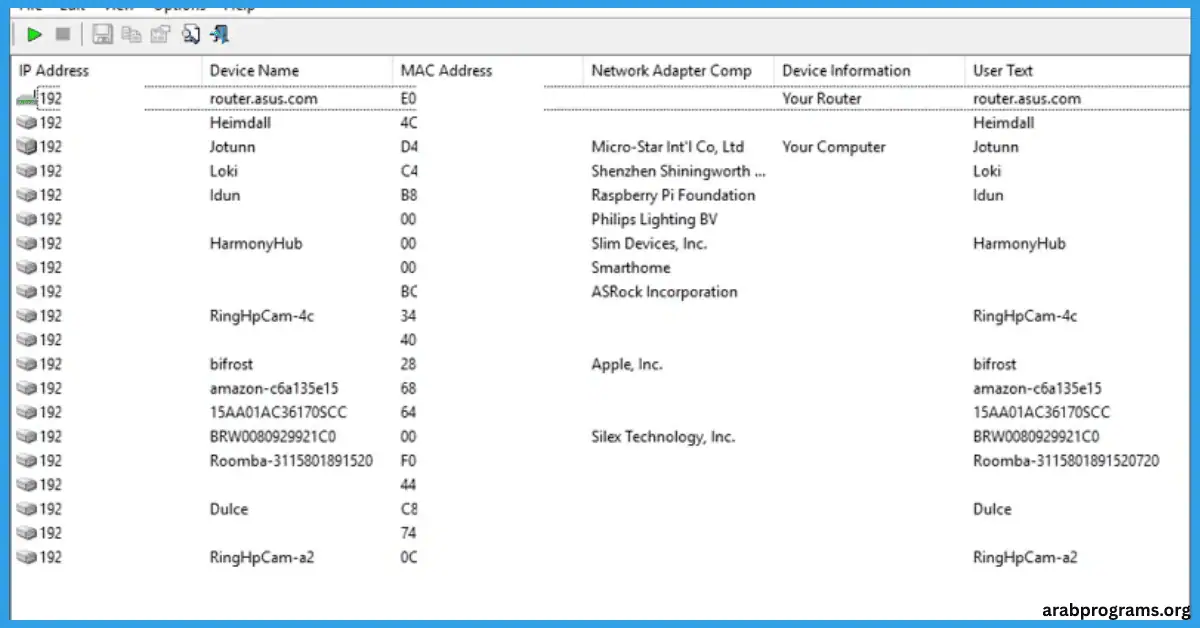
Task: Click device icon in ASRock Incorporation row
Action: coord(26,292)
